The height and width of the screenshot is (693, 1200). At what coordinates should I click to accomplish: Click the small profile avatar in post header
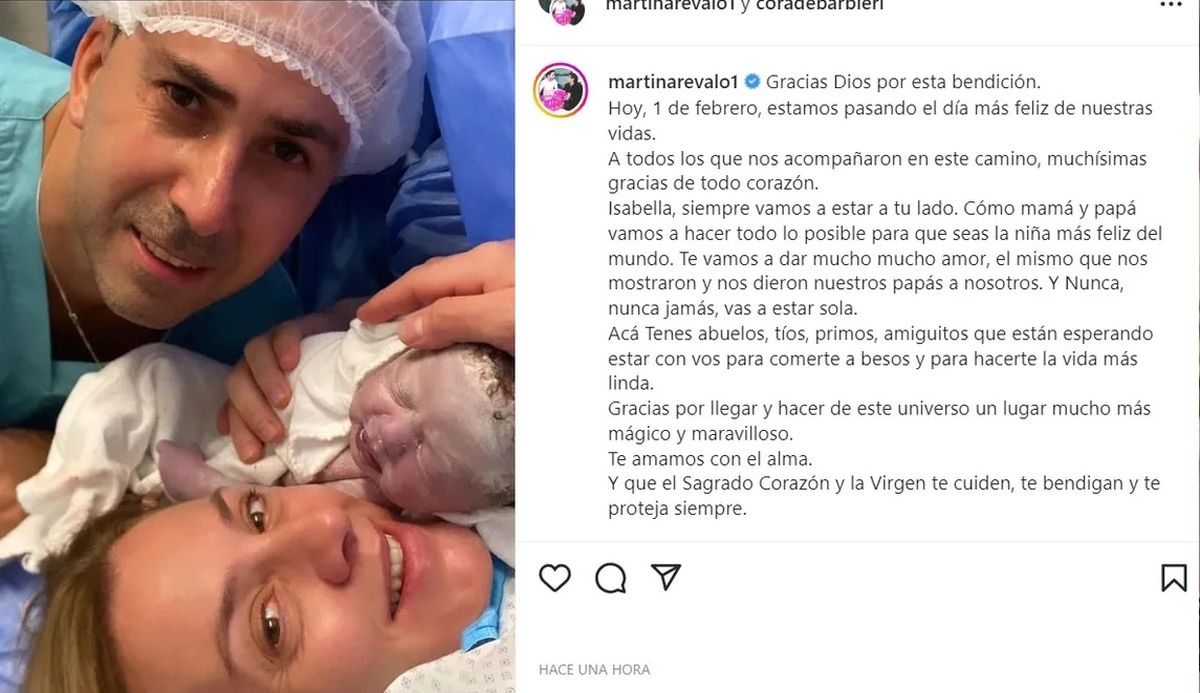coord(560,8)
